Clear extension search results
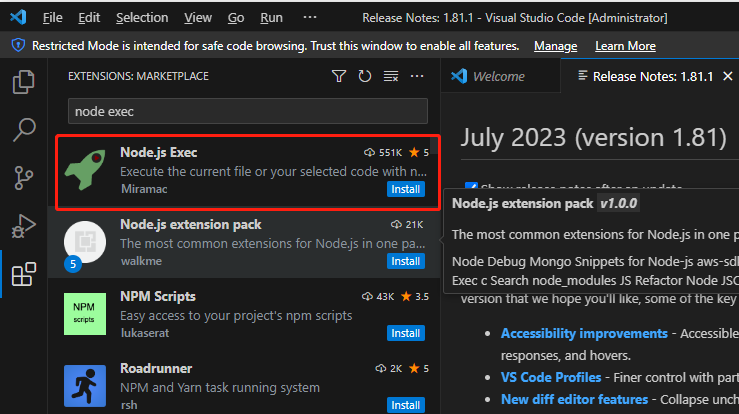 pos(391,76)
